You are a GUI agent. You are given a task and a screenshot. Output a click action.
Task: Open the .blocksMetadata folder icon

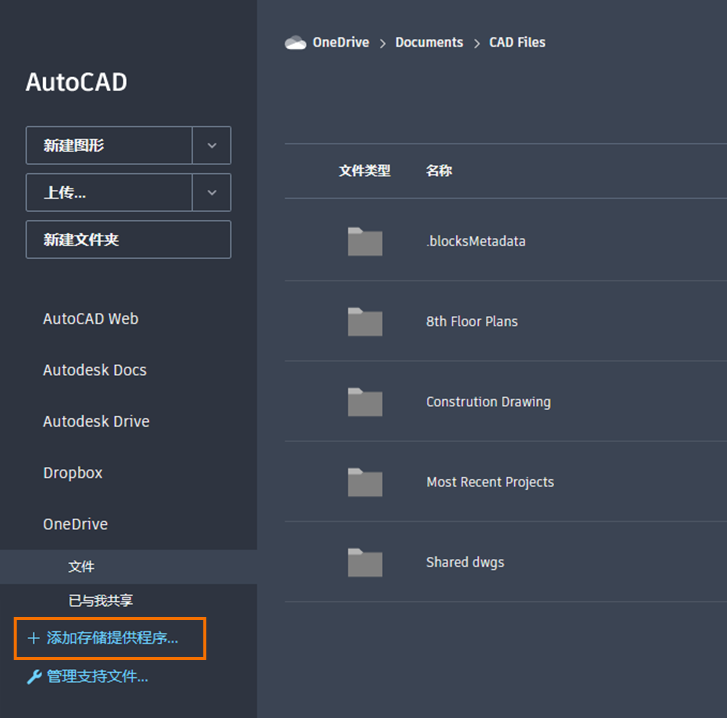pyautogui.click(x=365, y=241)
